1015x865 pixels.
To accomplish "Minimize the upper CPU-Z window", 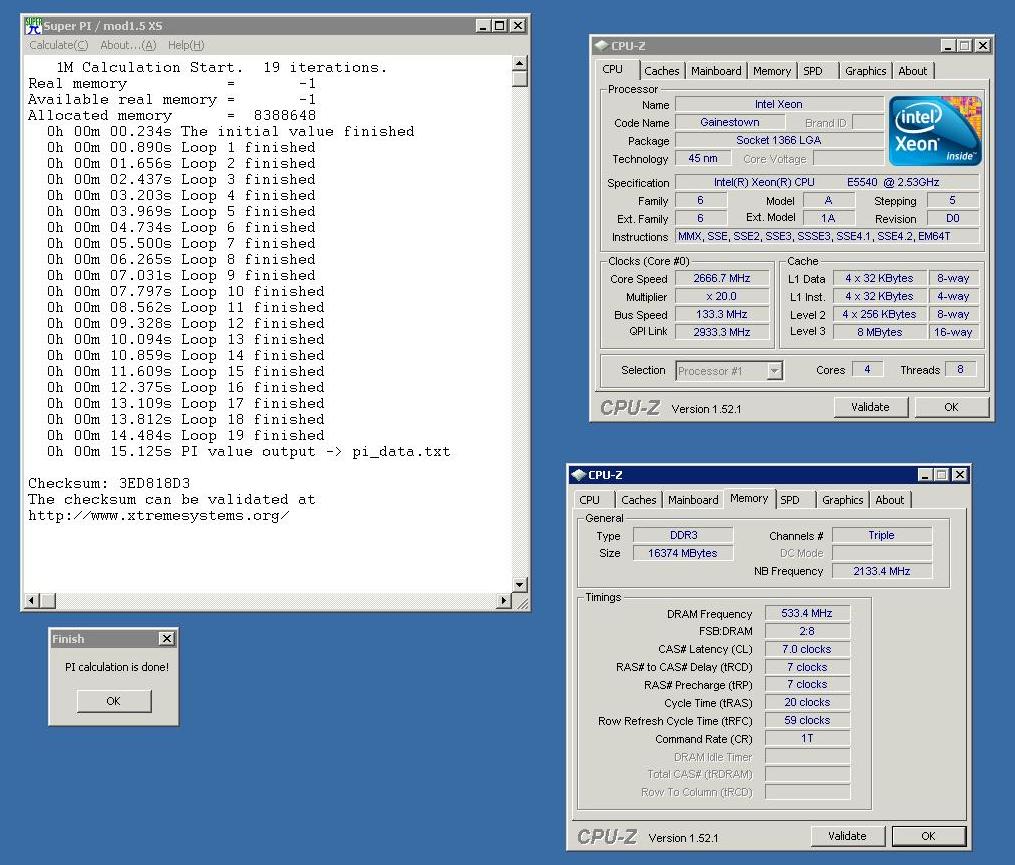I will pos(948,45).
